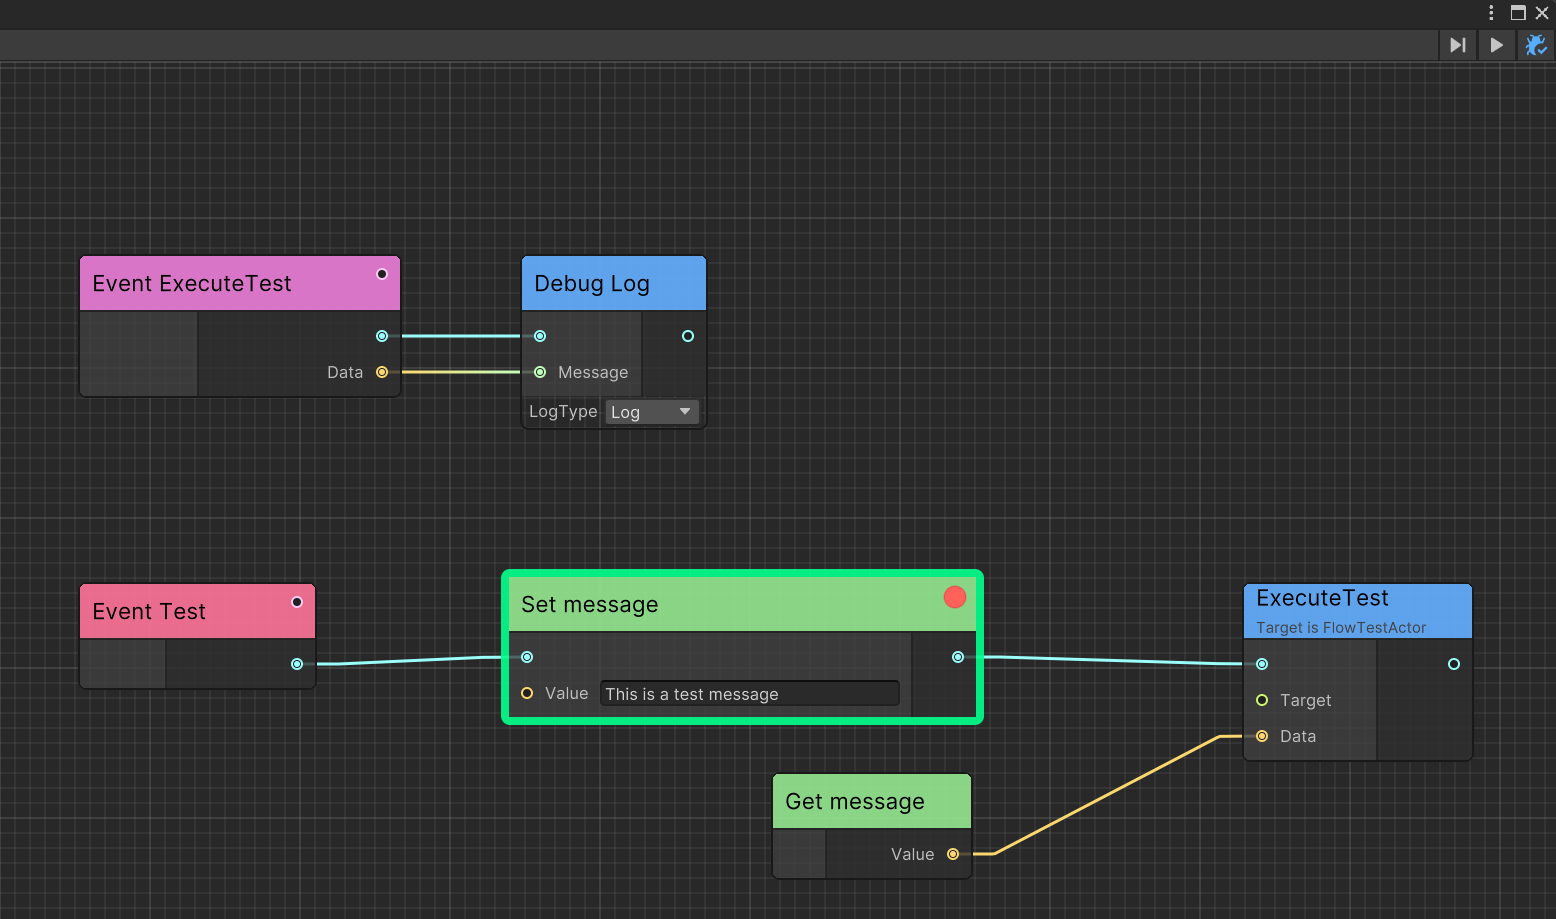Click the Value text field on Set message
This screenshot has height=919, width=1556.
tap(749, 694)
